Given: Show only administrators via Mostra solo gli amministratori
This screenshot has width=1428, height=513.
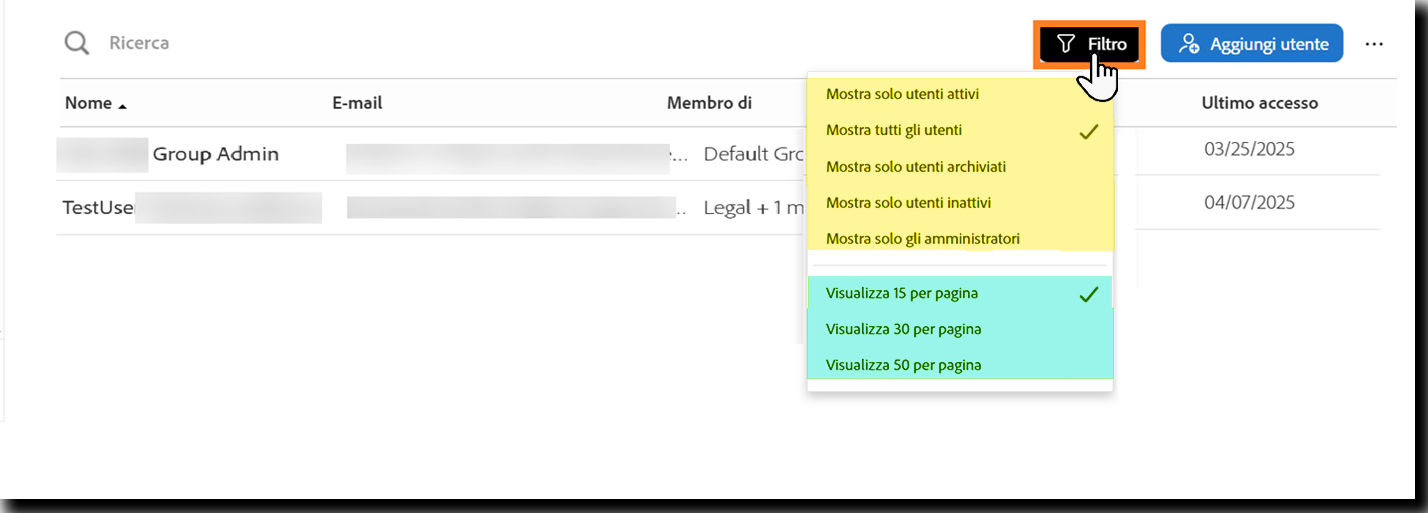Looking at the screenshot, I should coord(922,238).
